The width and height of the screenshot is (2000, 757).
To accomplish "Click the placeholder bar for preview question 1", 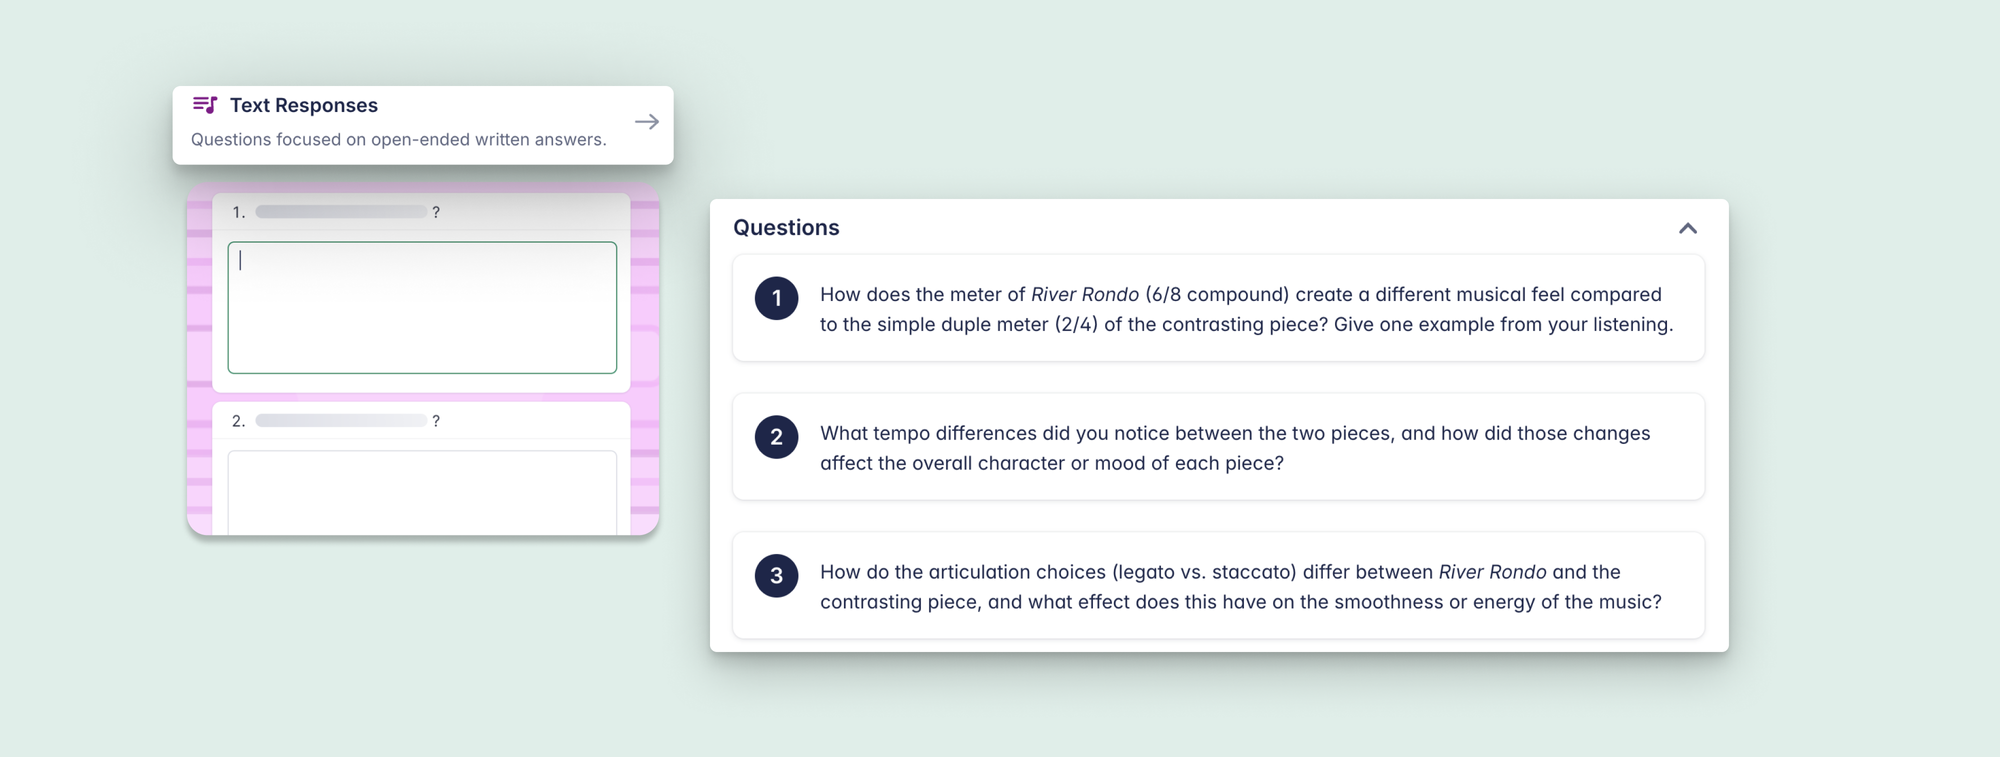I will [341, 212].
